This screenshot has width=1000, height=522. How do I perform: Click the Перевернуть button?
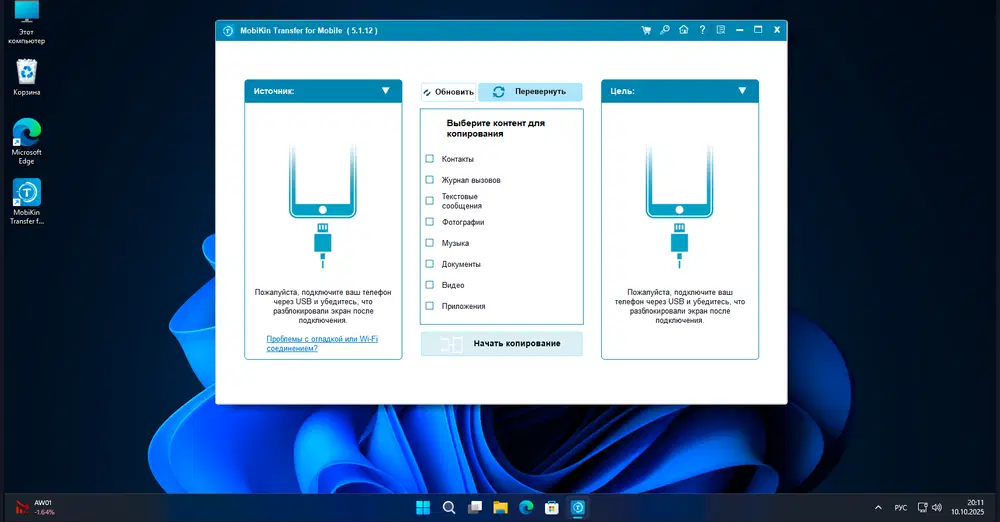coord(530,92)
